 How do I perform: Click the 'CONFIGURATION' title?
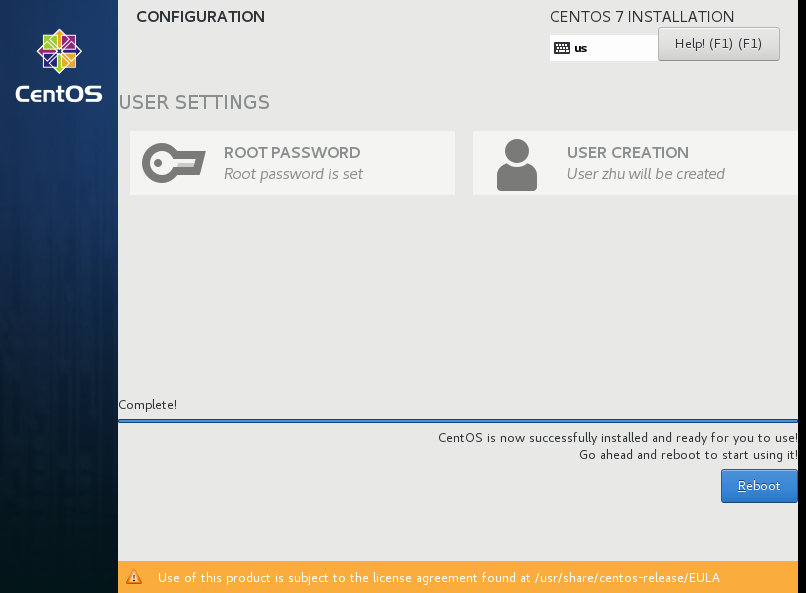click(x=200, y=17)
